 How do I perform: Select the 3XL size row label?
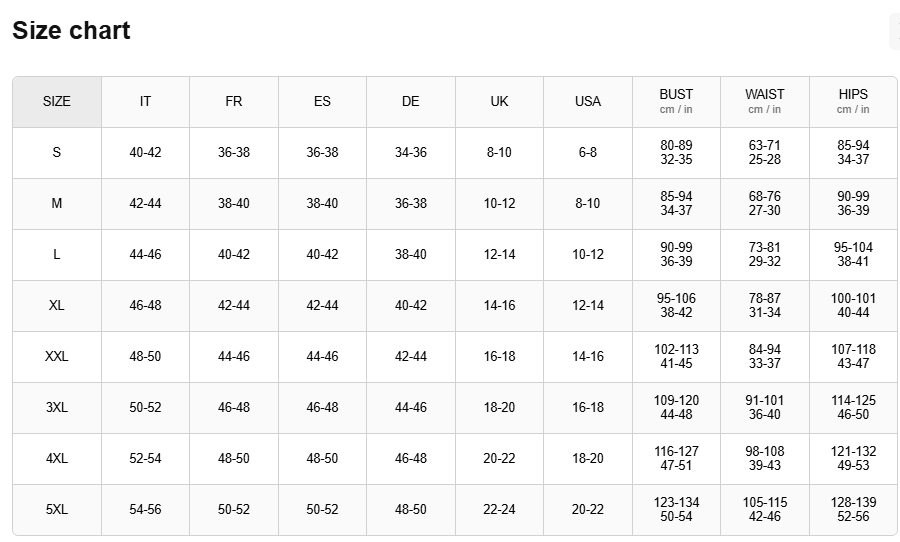click(x=57, y=408)
